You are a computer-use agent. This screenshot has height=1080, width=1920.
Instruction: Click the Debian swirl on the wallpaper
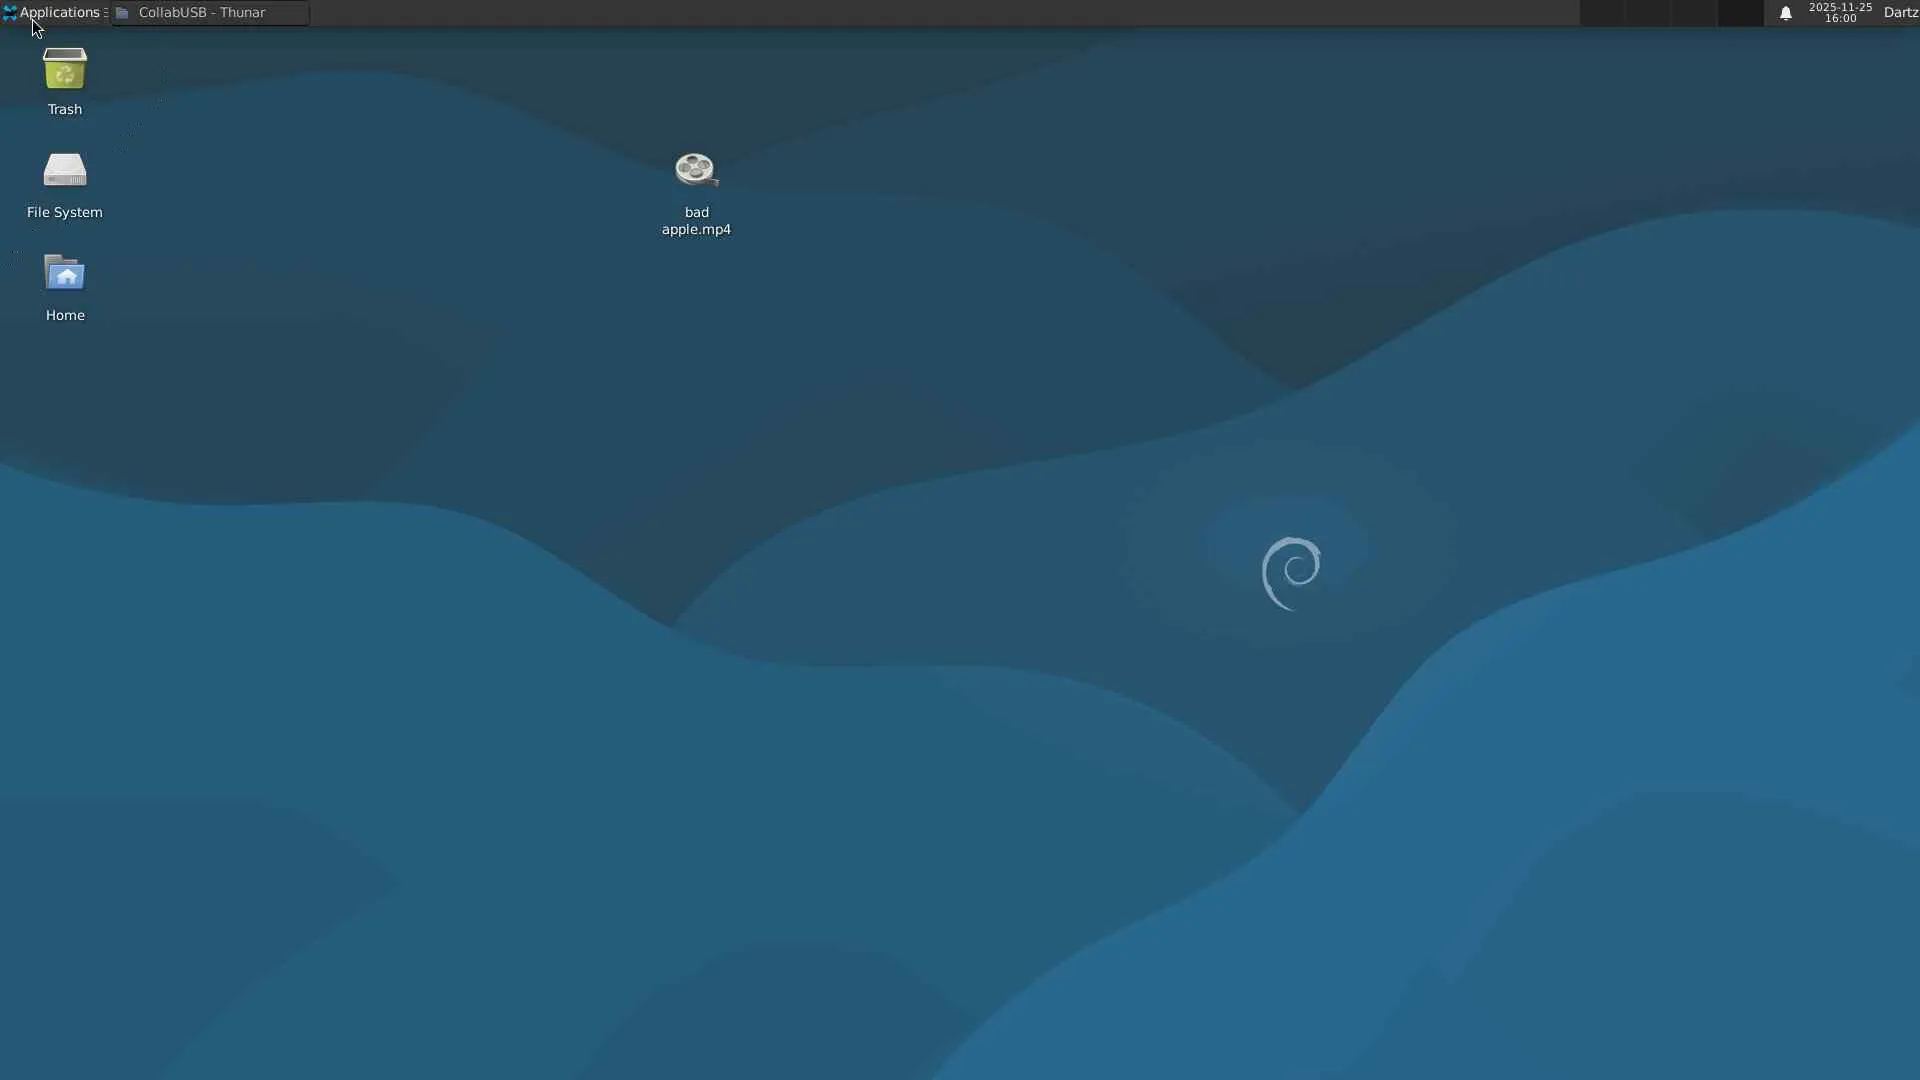pyautogui.click(x=1291, y=572)
